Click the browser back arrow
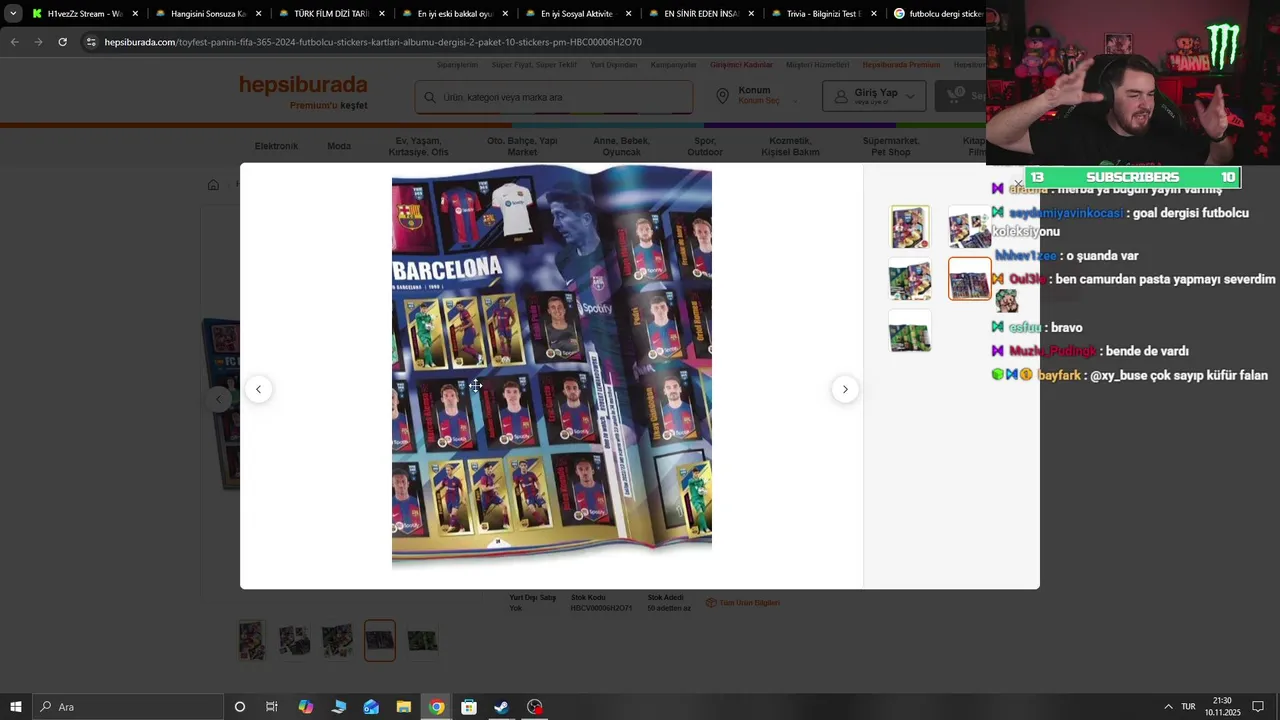This screenshot has width=1280, height=720. (15, 42)
